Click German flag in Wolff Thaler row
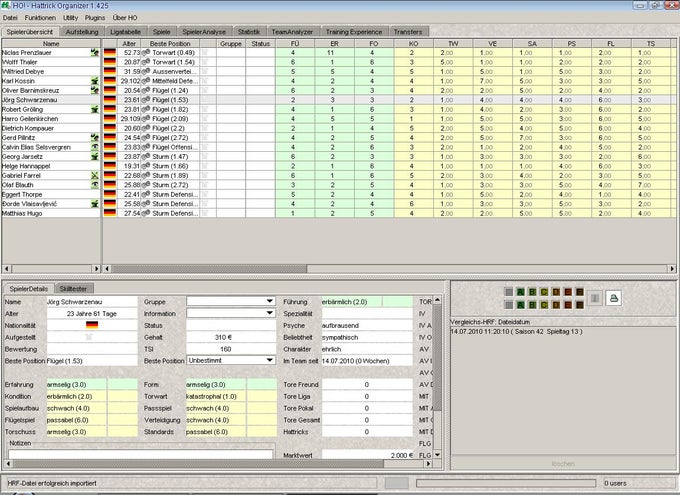 tap(110, 62)
